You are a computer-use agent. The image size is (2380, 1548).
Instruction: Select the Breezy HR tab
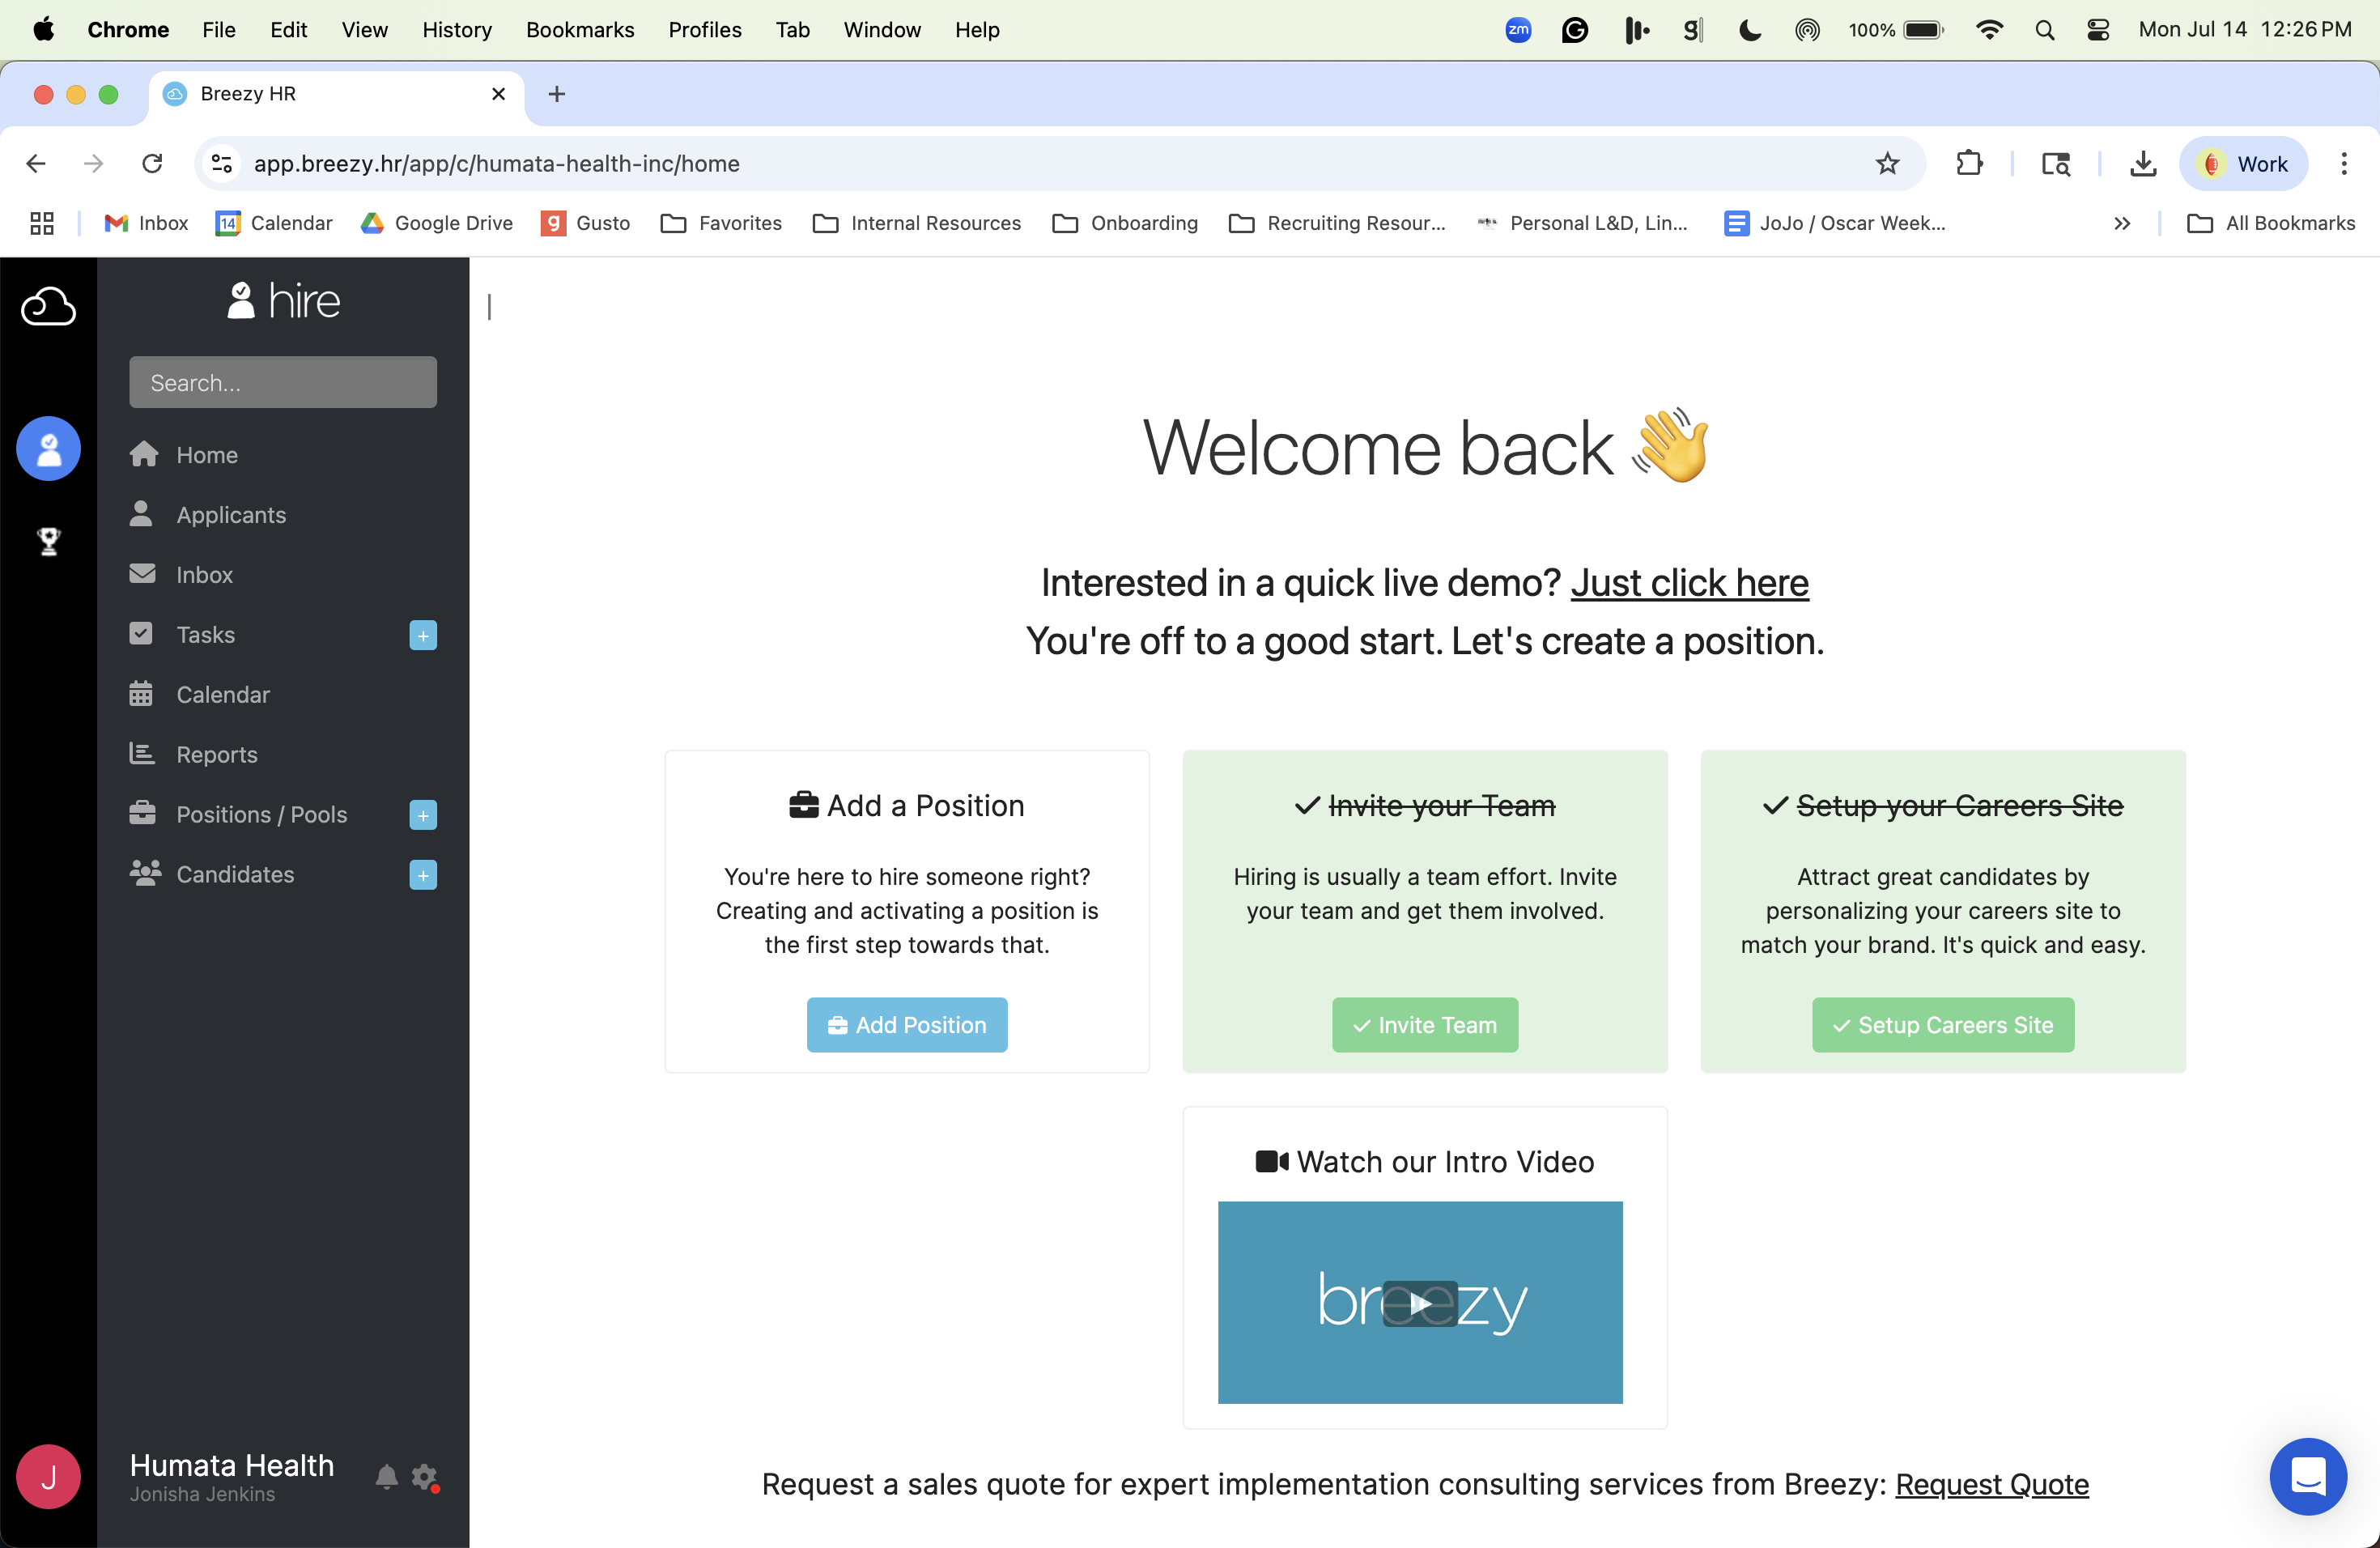coord(336,94)
